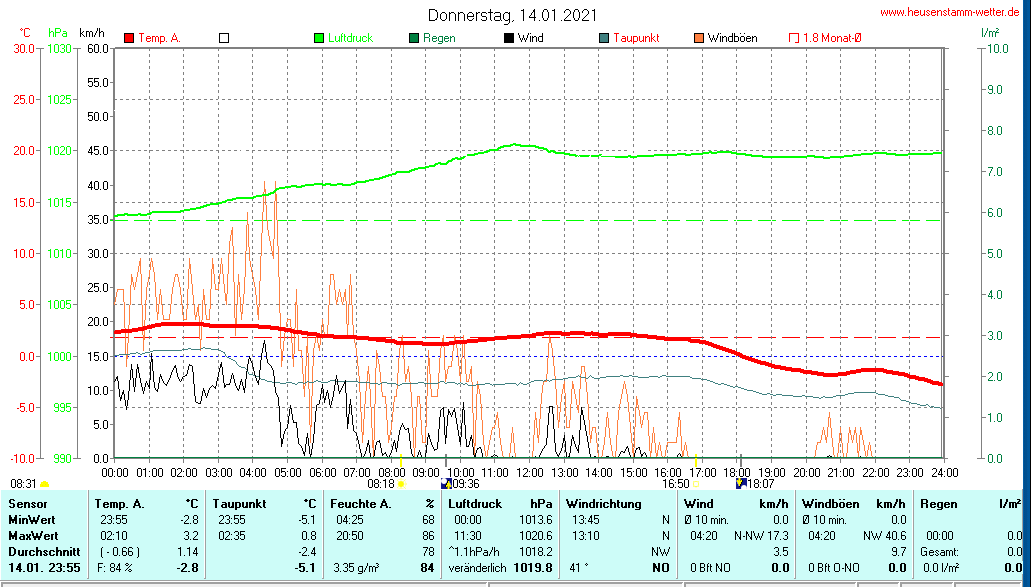The width and height of the screenshot is (1034, 587).
Task: Click the Windböen column header in table
Action: tap(829, 504)
